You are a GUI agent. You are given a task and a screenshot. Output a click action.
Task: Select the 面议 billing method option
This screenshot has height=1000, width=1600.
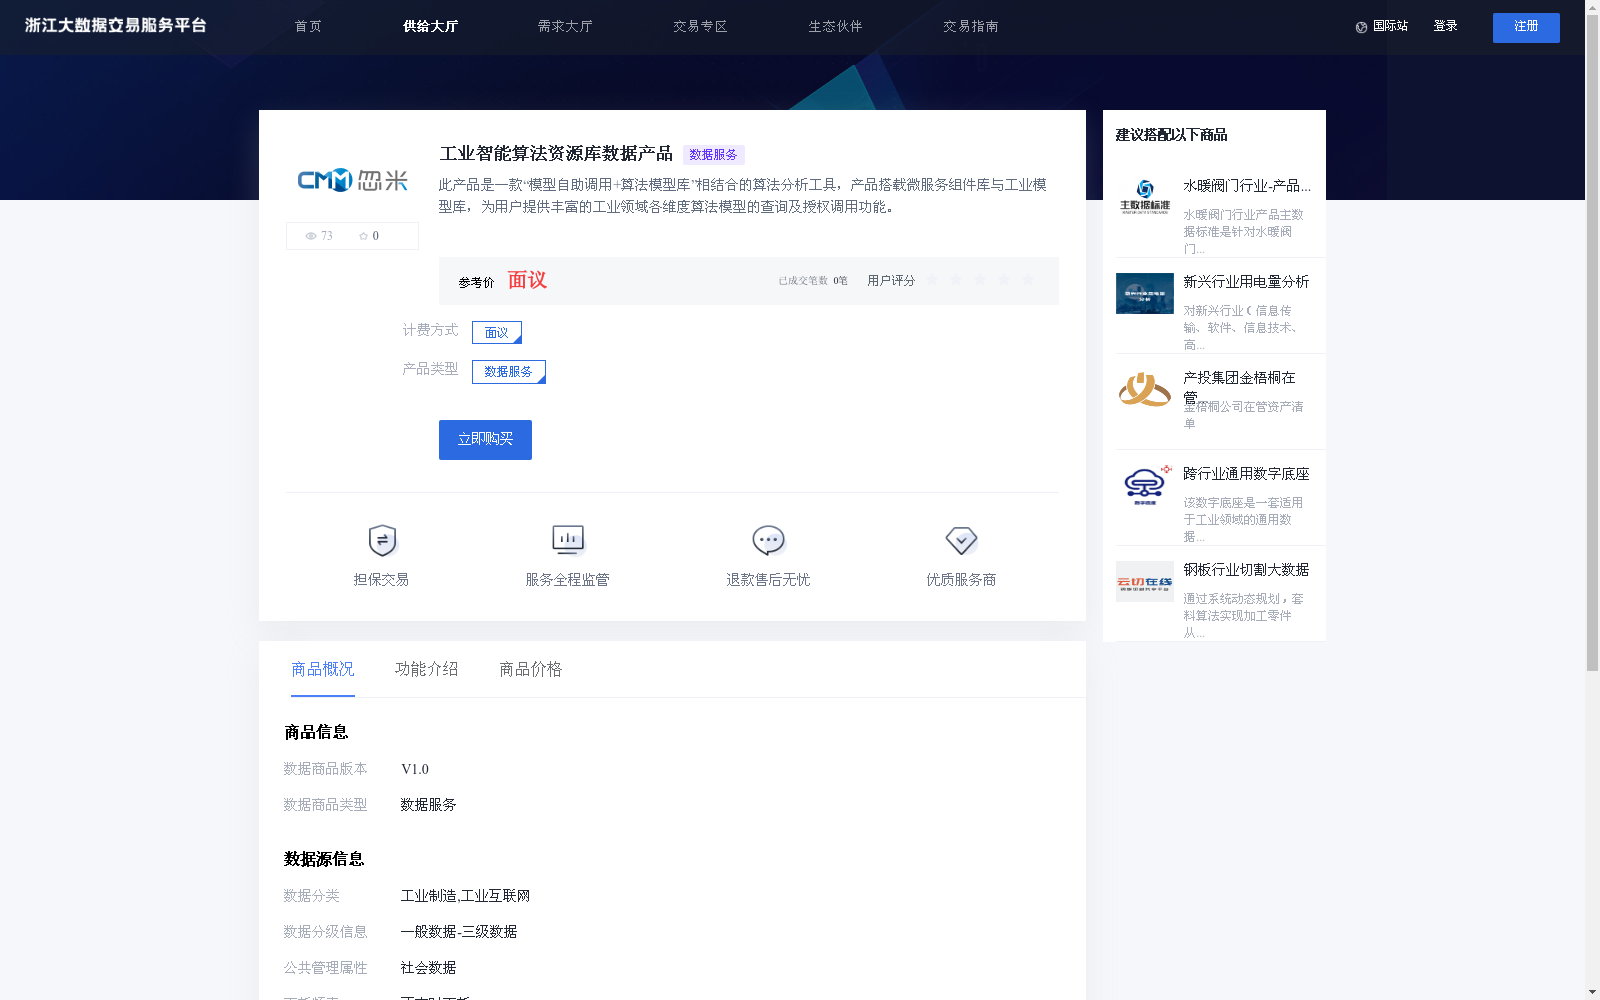(x=497, y=332)
